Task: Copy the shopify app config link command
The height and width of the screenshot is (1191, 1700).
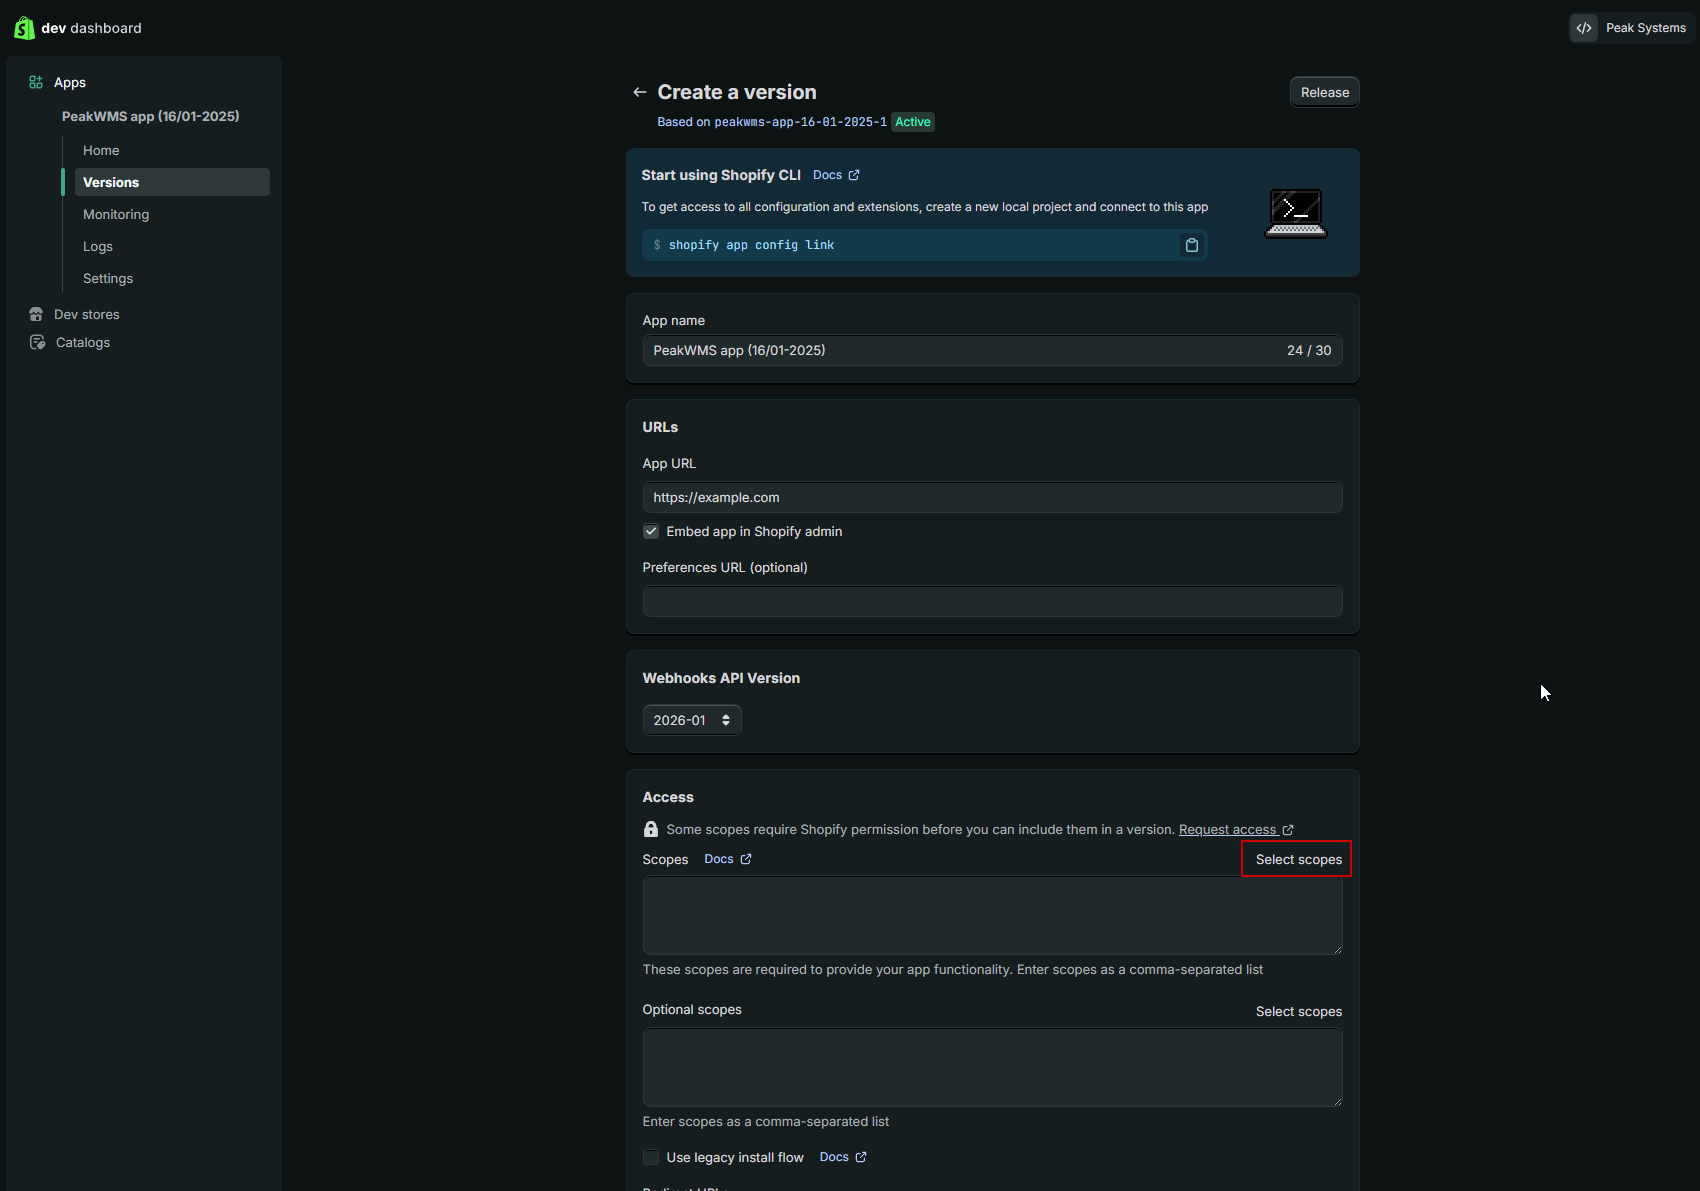Action: click(1192, 245)
